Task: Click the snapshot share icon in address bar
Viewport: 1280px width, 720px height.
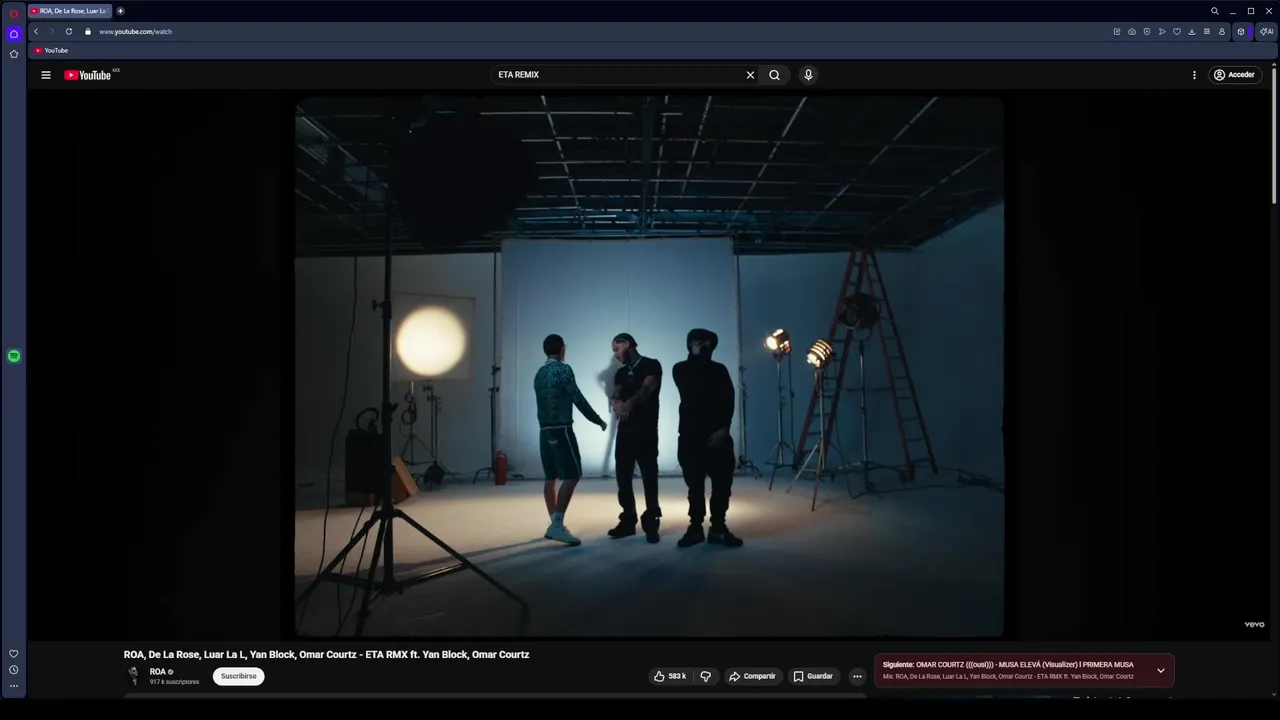Action: [x=1117, y=31]
